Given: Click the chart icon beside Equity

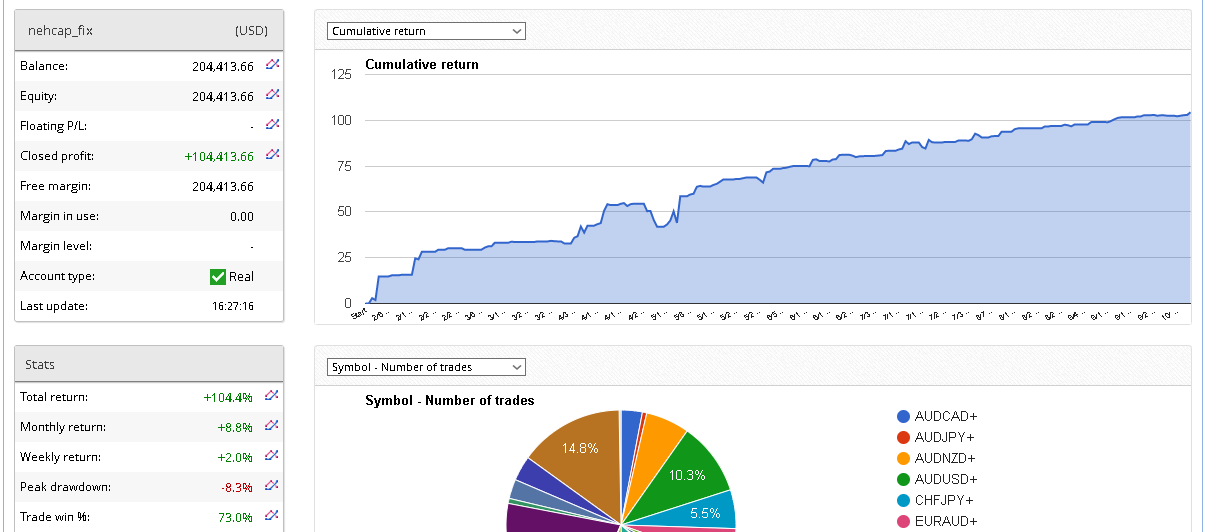Looking at the screenshot, I should (x=272, y=95).
